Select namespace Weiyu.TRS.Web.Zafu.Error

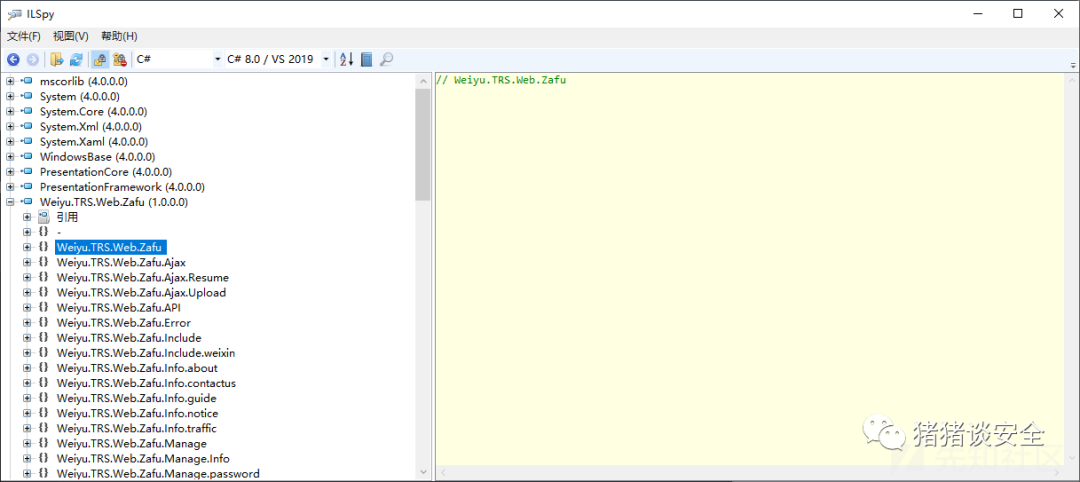(123, 323)
